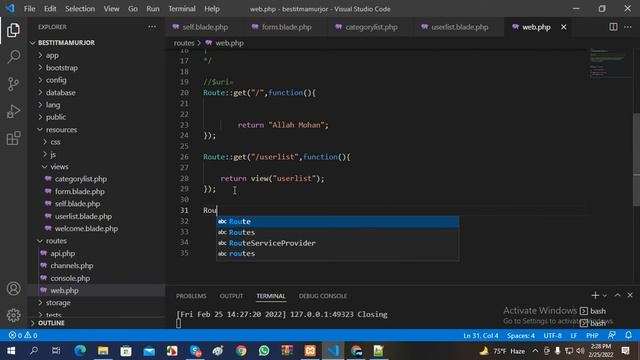Click Ln 31, Col 4 status item
The height and width of the screenshot is (360, 640).
(x=480, y=336)
